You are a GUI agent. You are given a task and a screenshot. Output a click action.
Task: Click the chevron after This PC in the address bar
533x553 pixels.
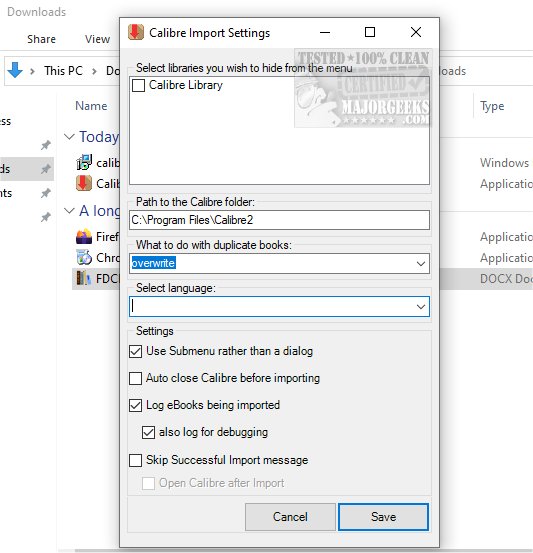94,71
